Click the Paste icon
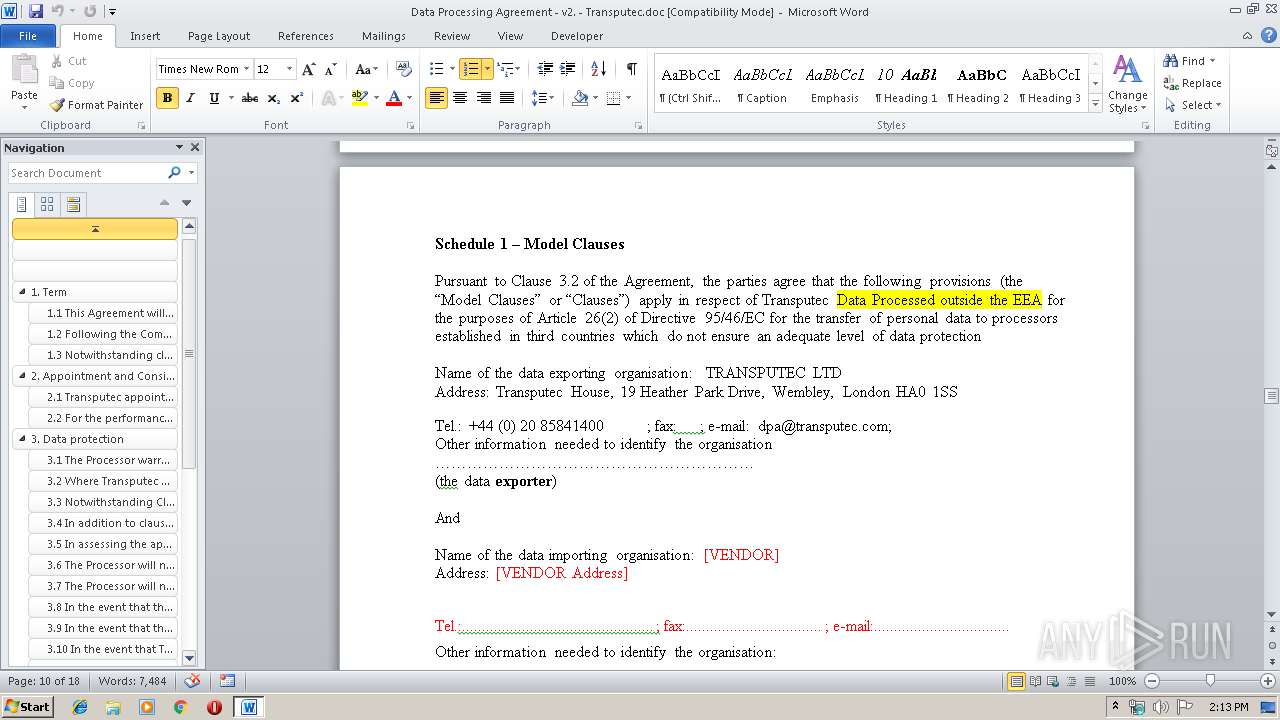 [24, 70]
